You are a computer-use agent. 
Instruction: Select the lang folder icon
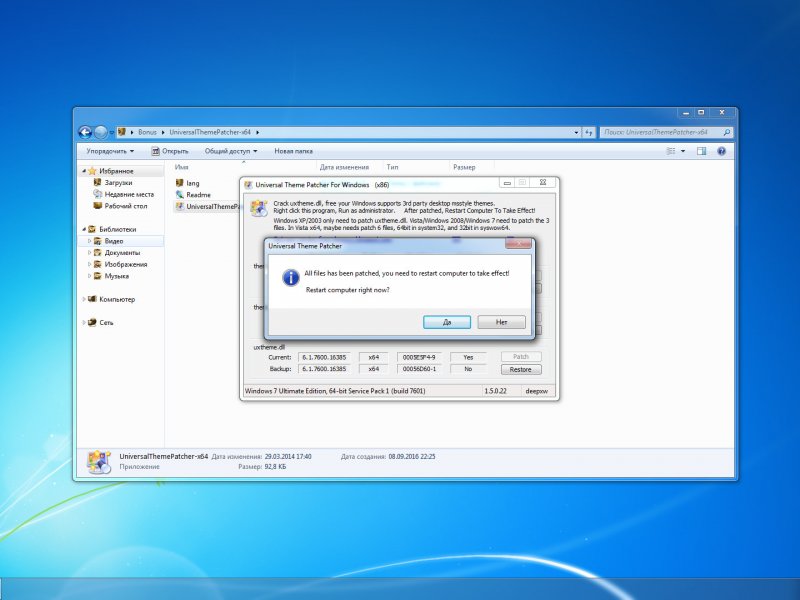tap(180, 183)
